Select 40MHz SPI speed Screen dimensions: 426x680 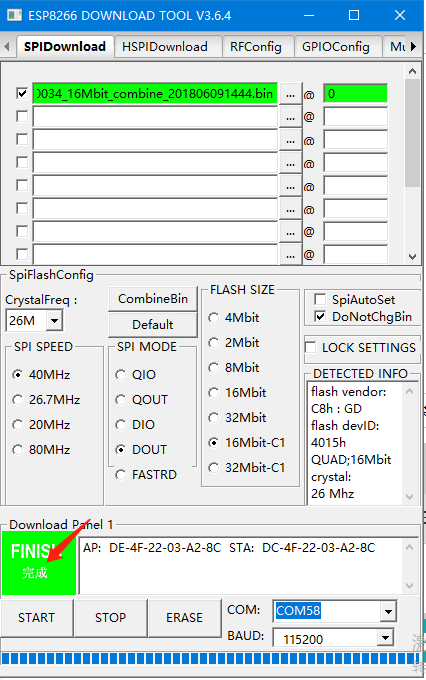pyautogui.click(x=42, y=375)
